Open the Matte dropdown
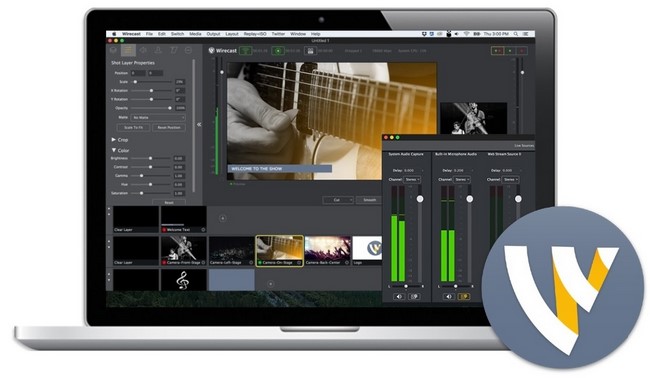The height and width of the screenshot is (378, 650). coord(158,118)
